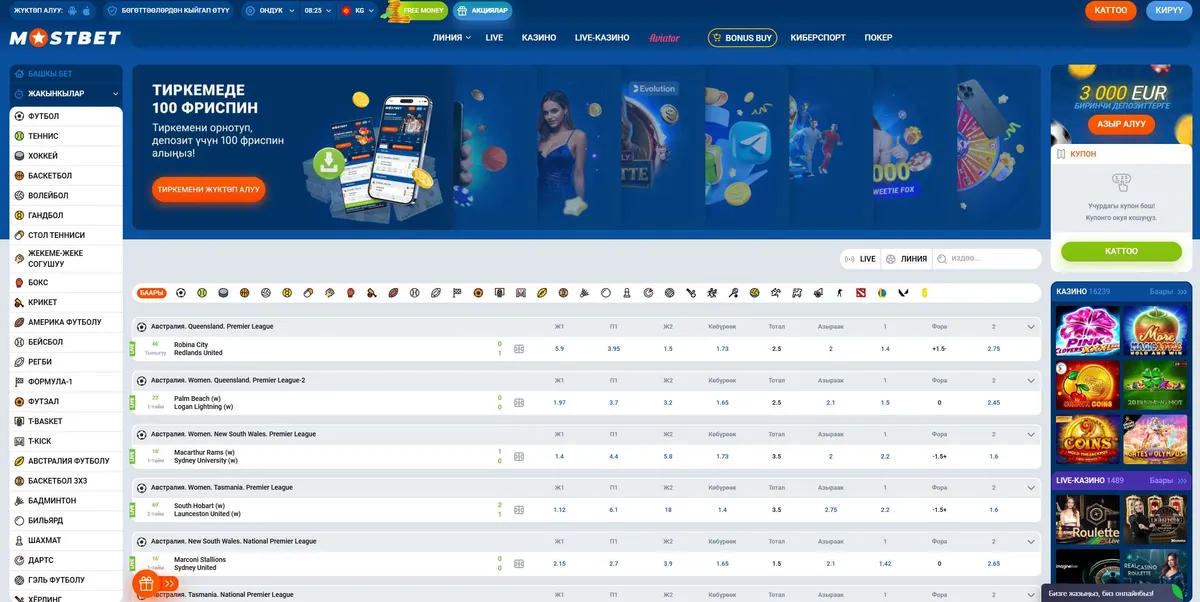Collapse Австралия Queensland Premier League section

1031,327
